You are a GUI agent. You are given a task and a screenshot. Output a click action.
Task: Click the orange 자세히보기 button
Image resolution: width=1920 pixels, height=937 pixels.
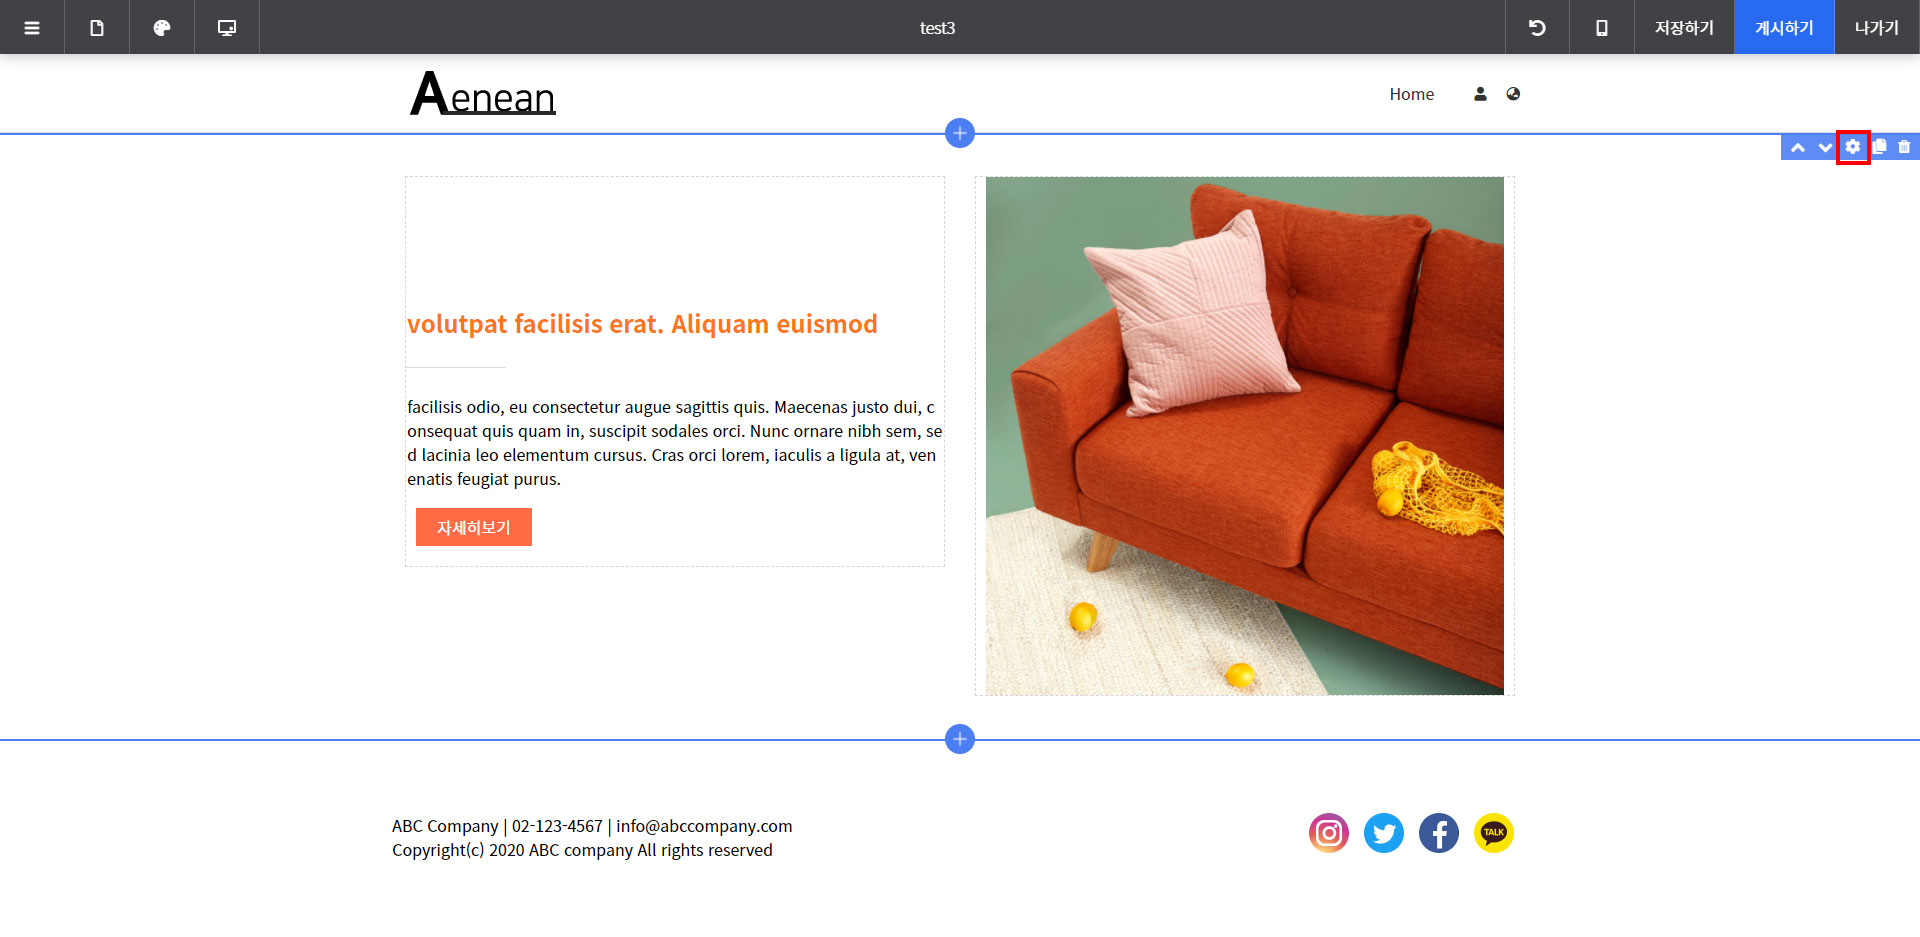pos(474,527)
